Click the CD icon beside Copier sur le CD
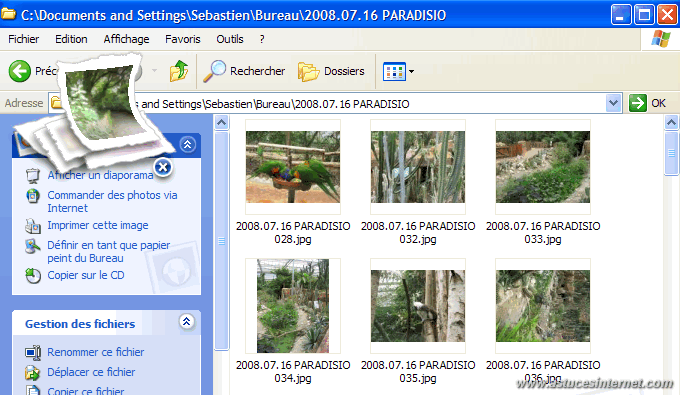 point(33,276)
